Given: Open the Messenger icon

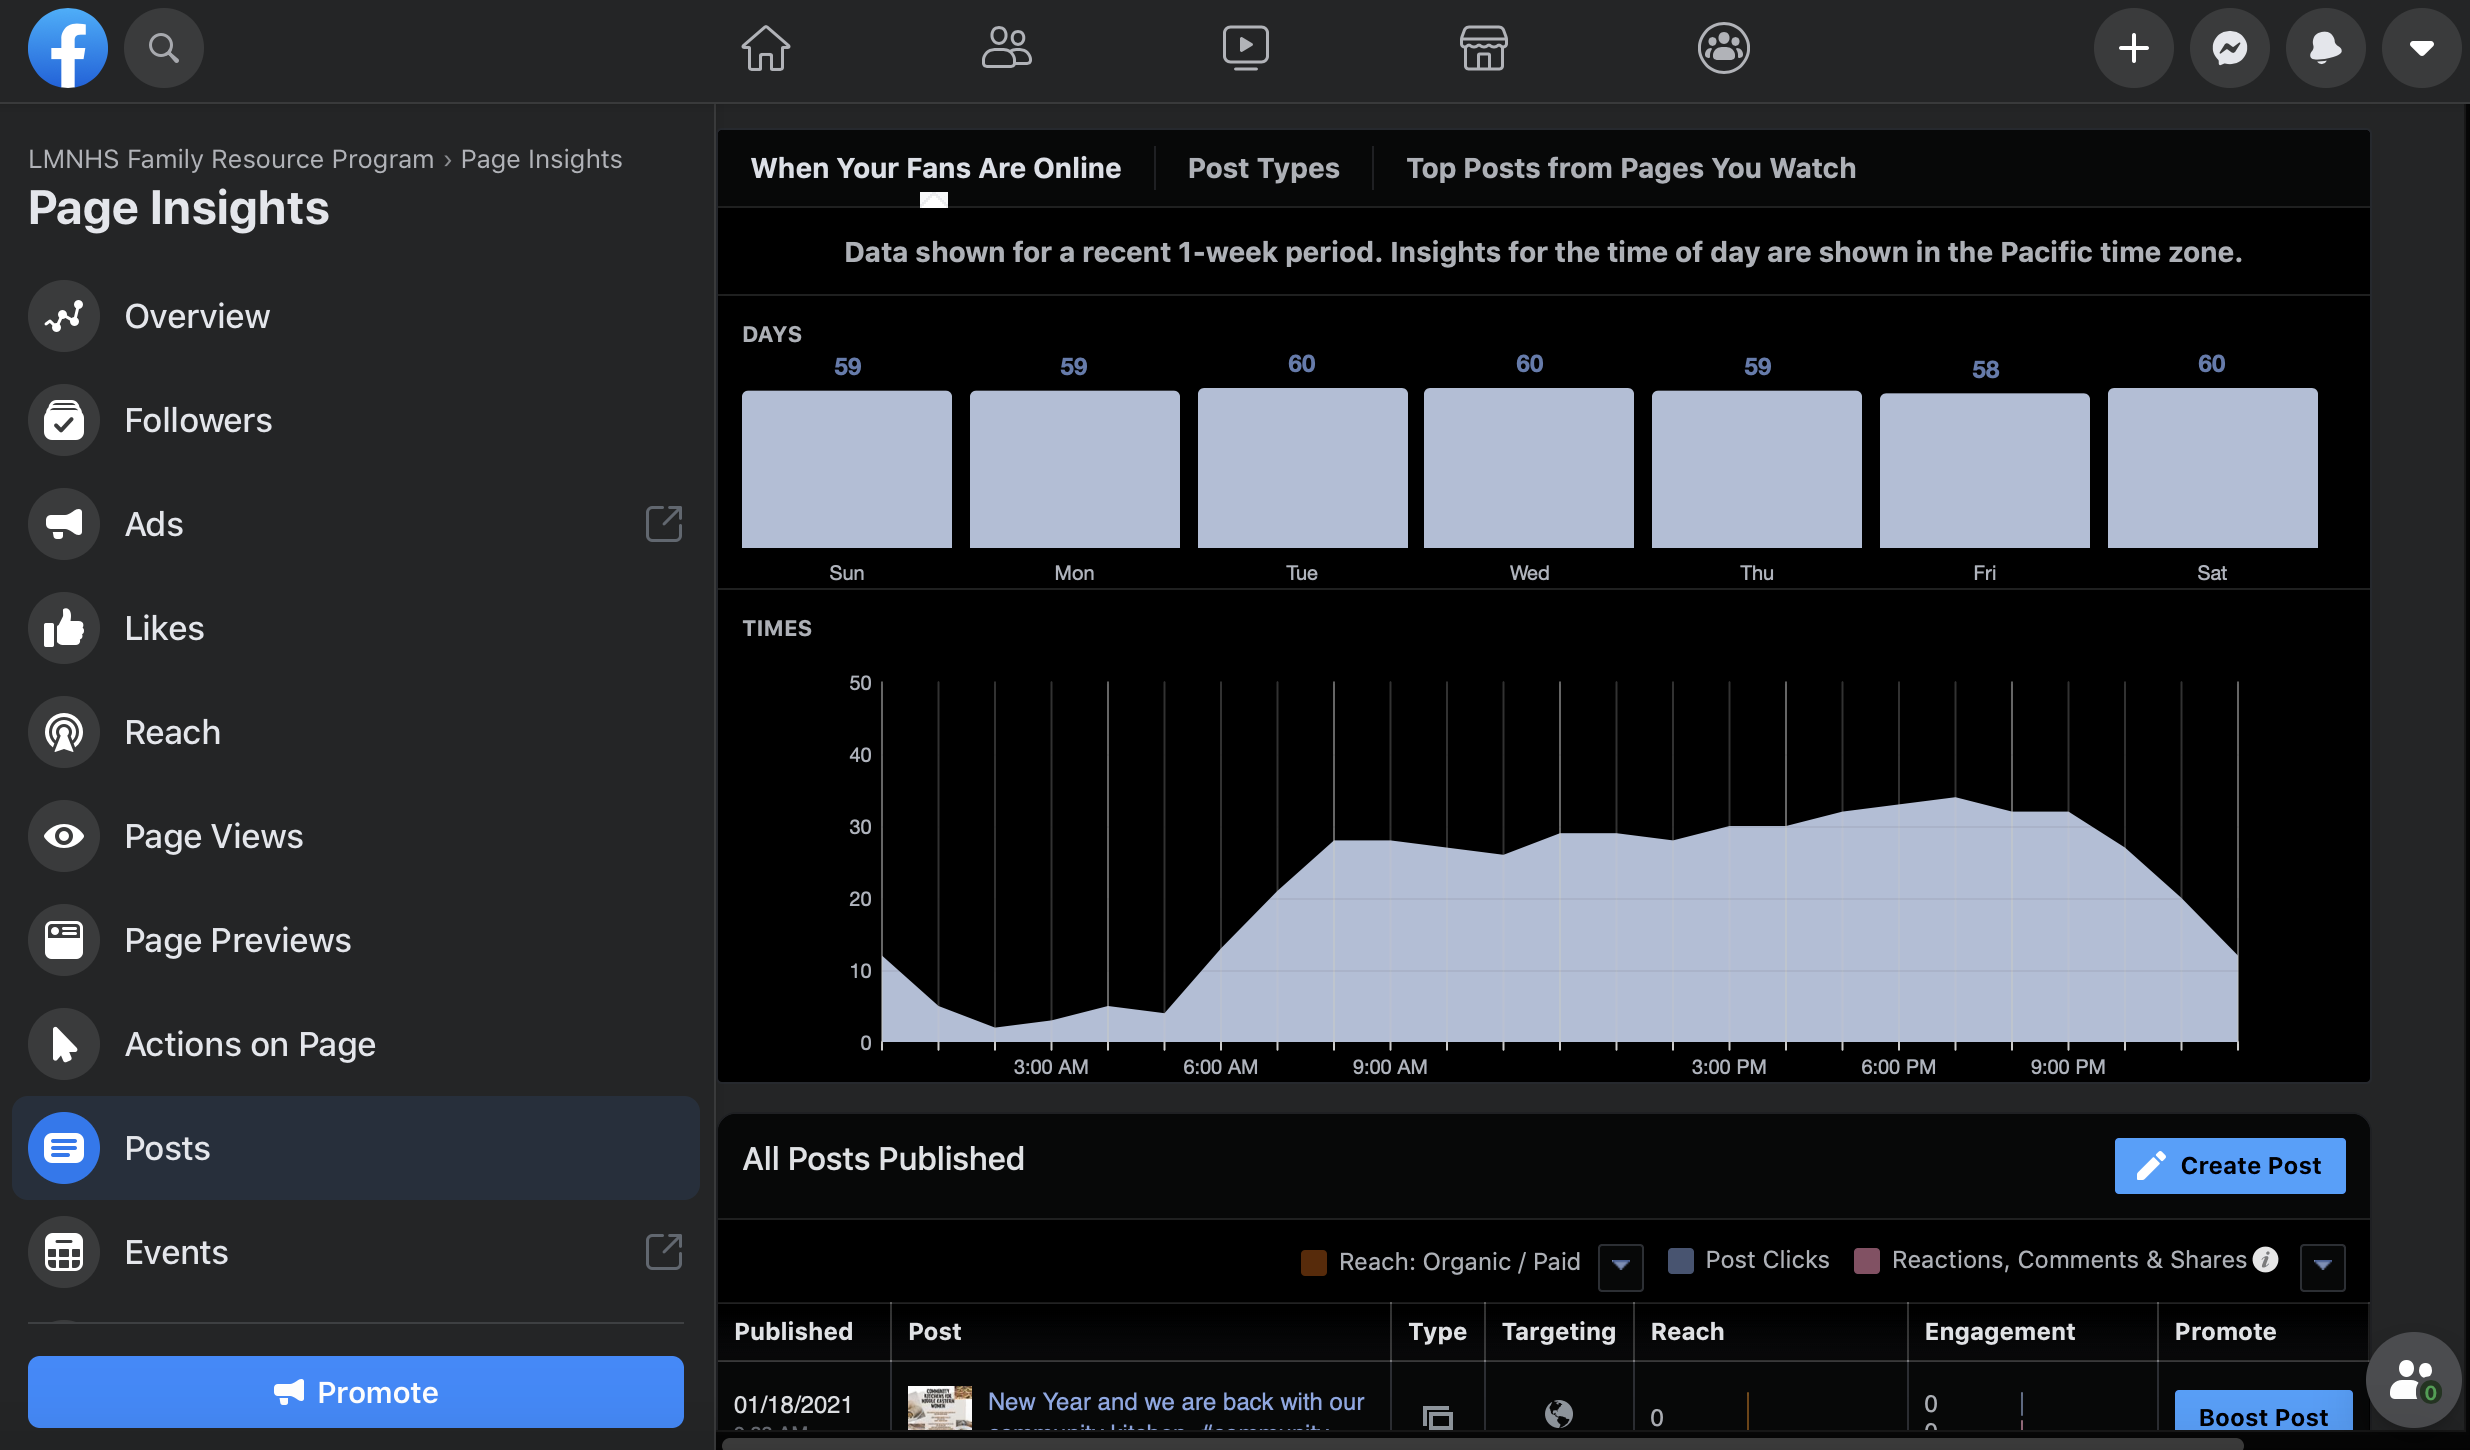Looking at the screenshot, I should (2229, 48).
